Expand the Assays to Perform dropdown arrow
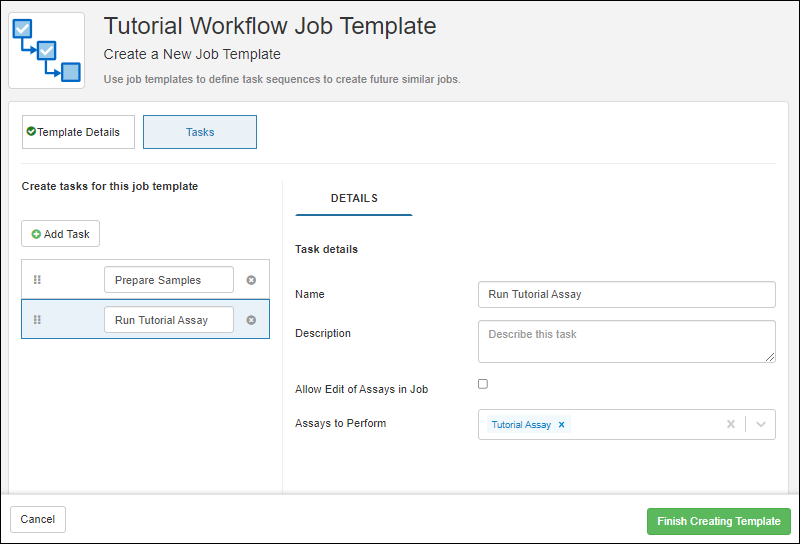 [761, 424]
